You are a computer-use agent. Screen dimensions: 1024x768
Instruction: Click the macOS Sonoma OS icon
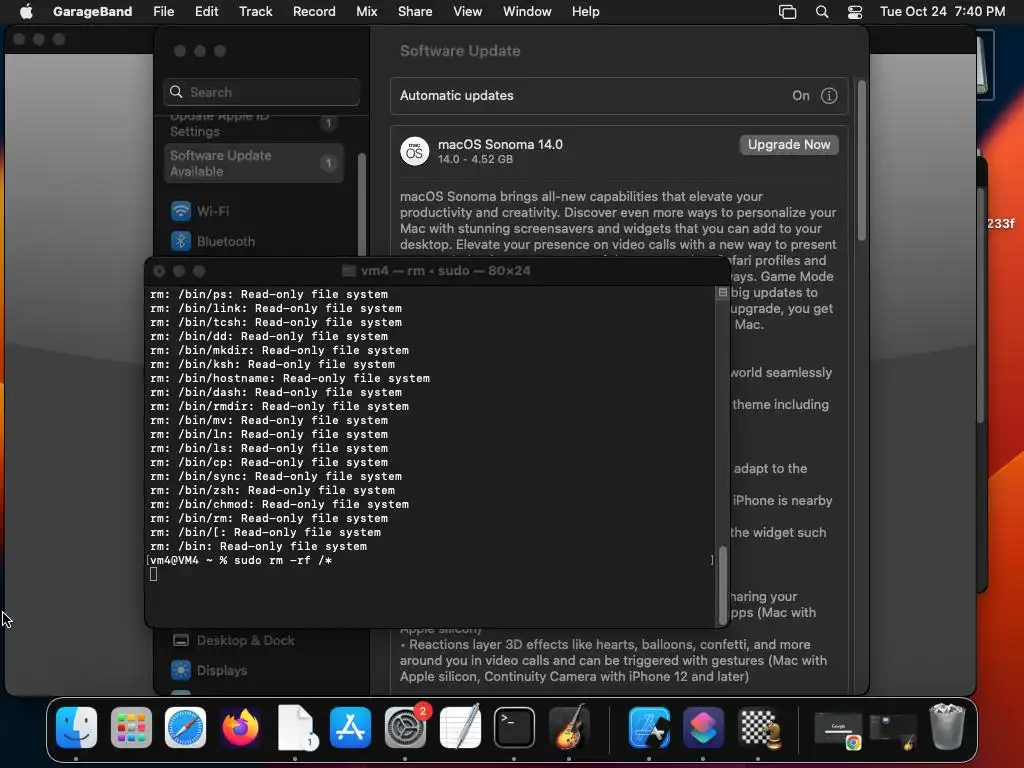coord(414,152)
